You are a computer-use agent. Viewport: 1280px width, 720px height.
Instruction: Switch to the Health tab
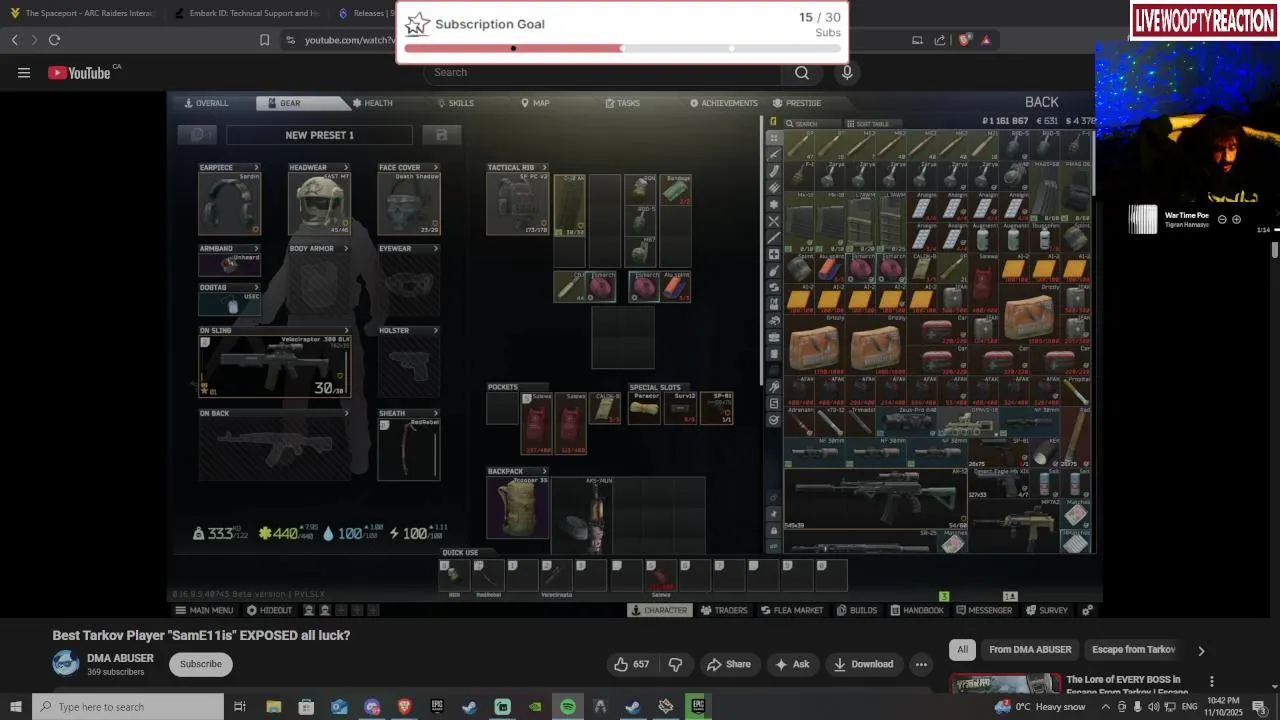[x=372, y=103]
